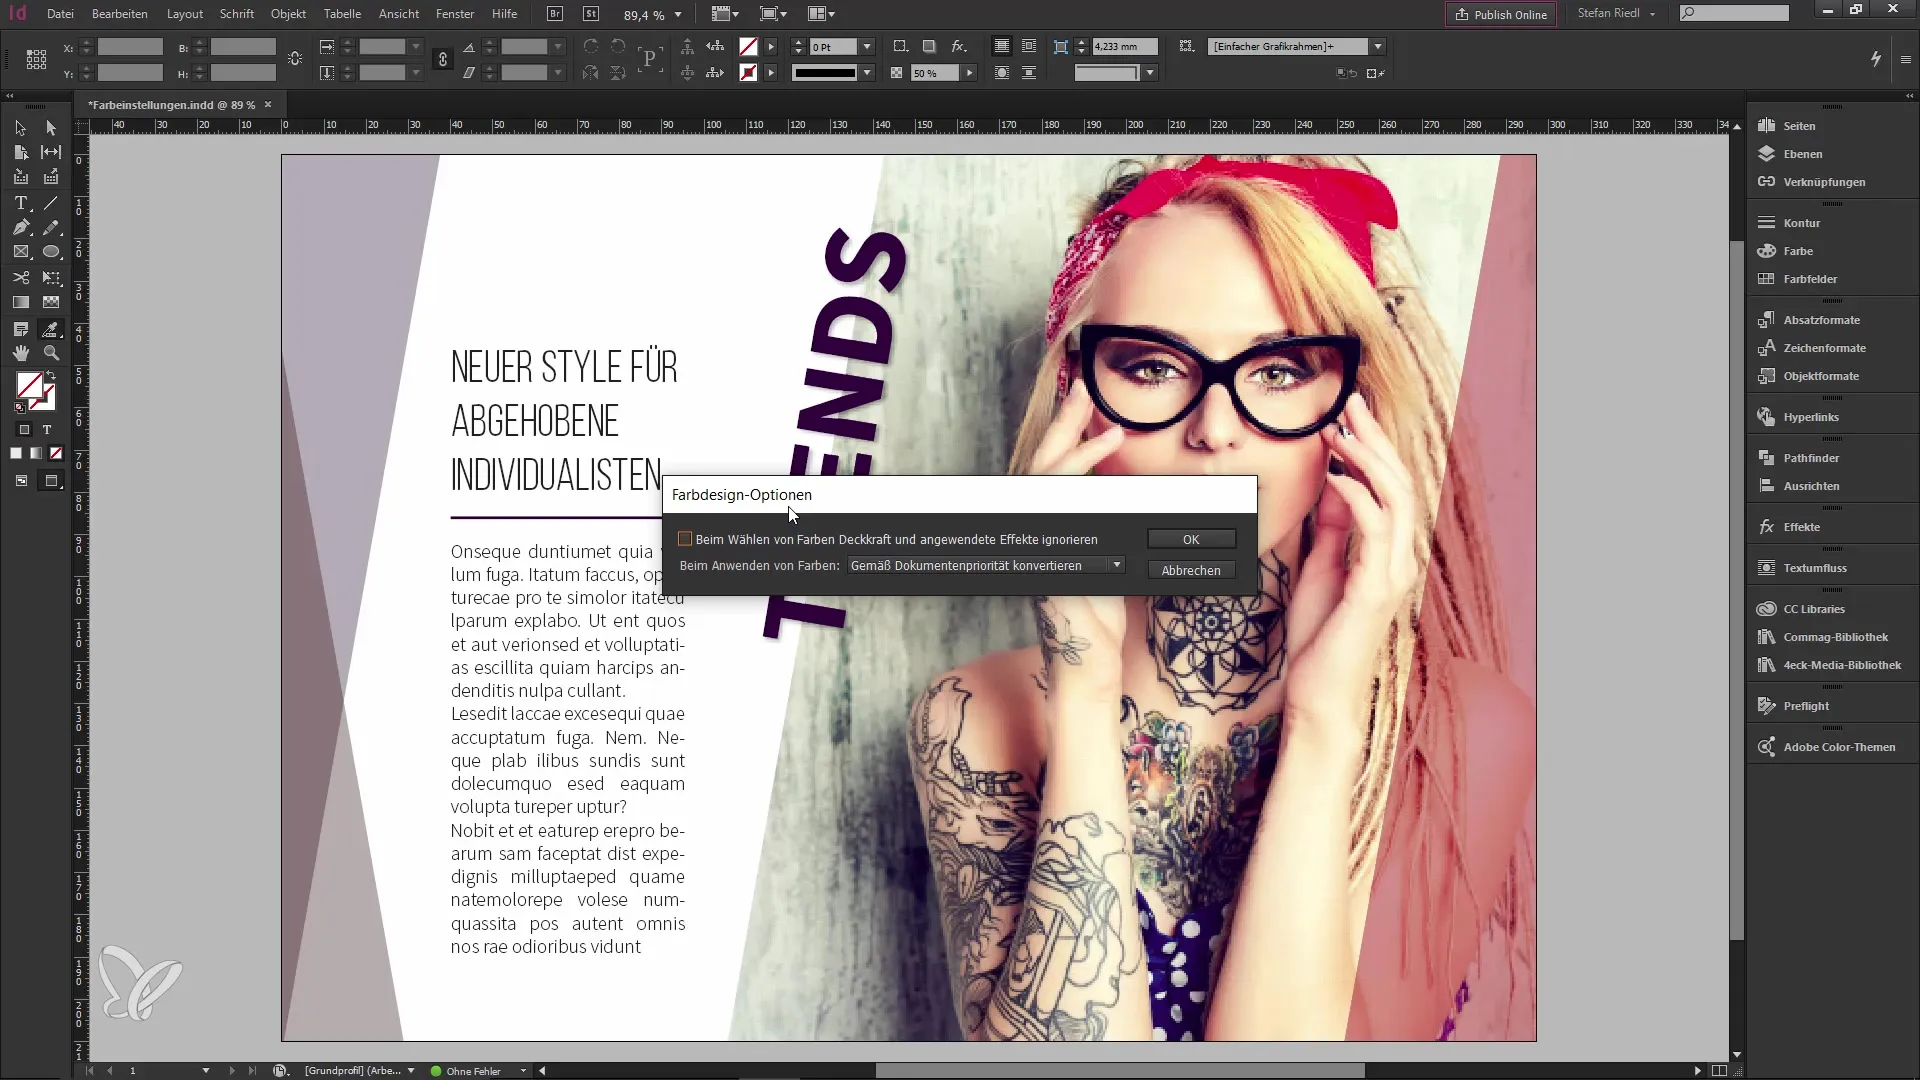Open the Einfacher Grafikrahmen object style dropdown
Image resolution: width=1920 pixels, height=1080 pixels.
pyautogui.click(x=1378, y=47)
